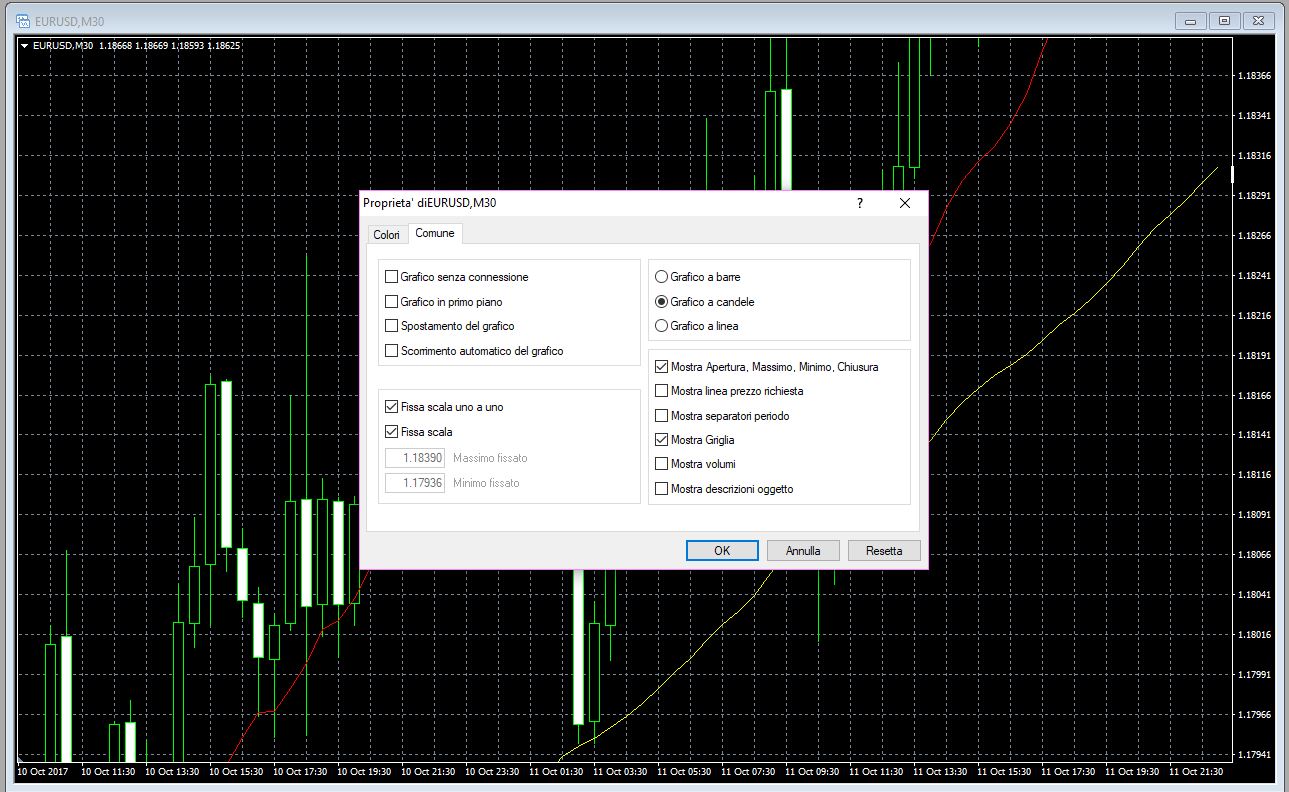The height and width of the screenshot is (792, 1289).
Task: Enable Grafico senza connessione checkbox
Action: tap(392, 277)
